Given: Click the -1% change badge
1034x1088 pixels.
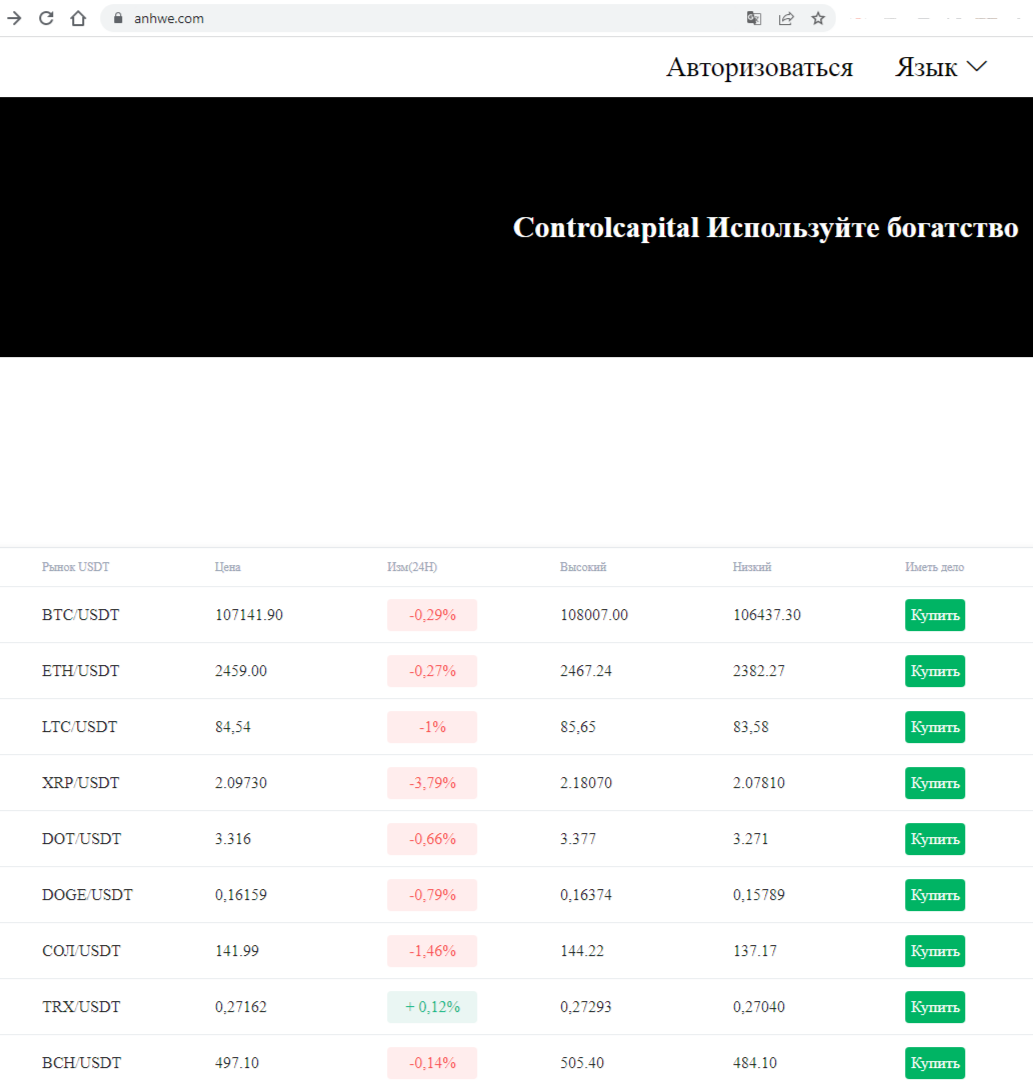Looking at the screenshot, I should click(x=432, y=727).
